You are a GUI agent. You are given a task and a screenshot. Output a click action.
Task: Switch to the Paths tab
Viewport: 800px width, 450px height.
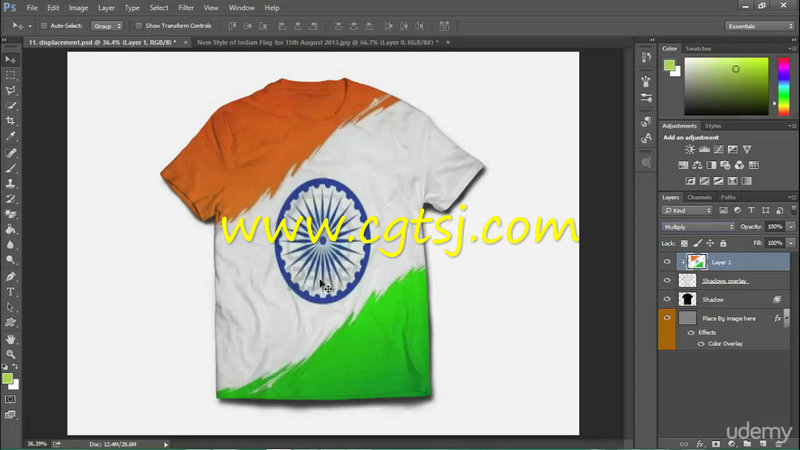728,197
